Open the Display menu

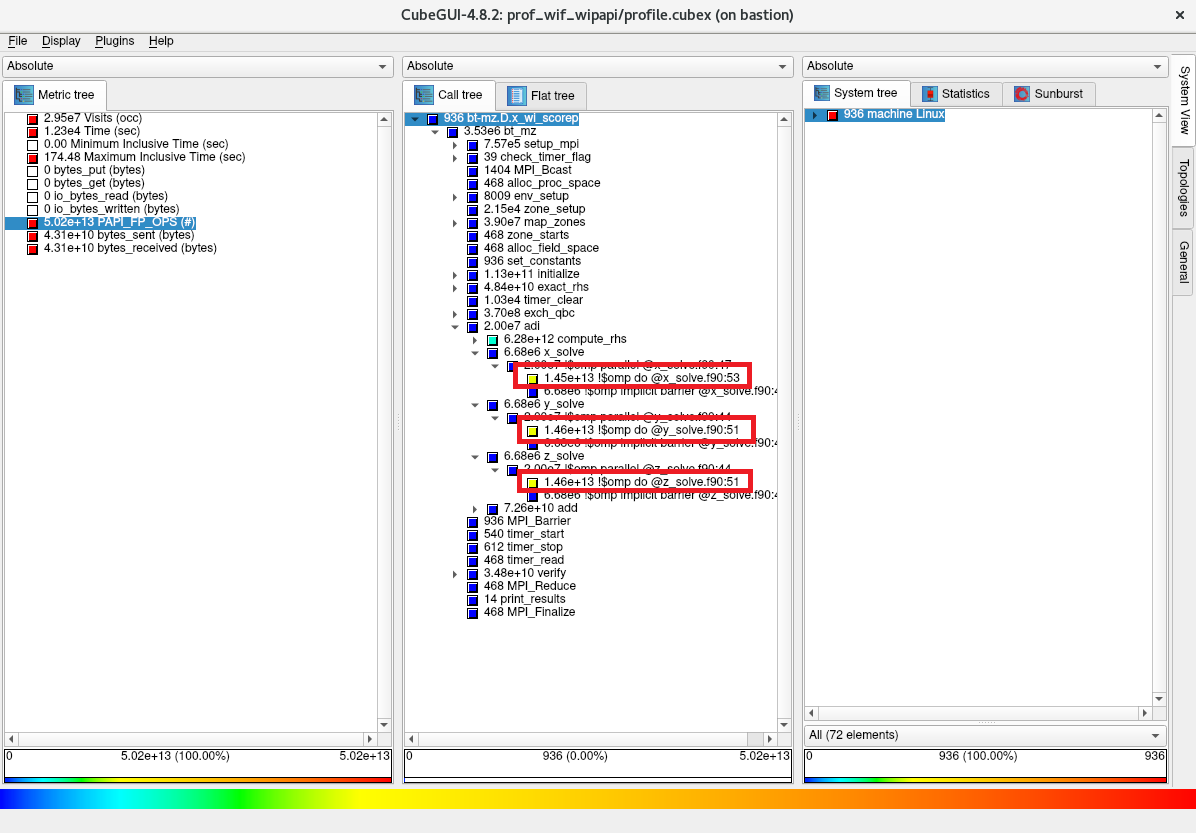[61, 41]
